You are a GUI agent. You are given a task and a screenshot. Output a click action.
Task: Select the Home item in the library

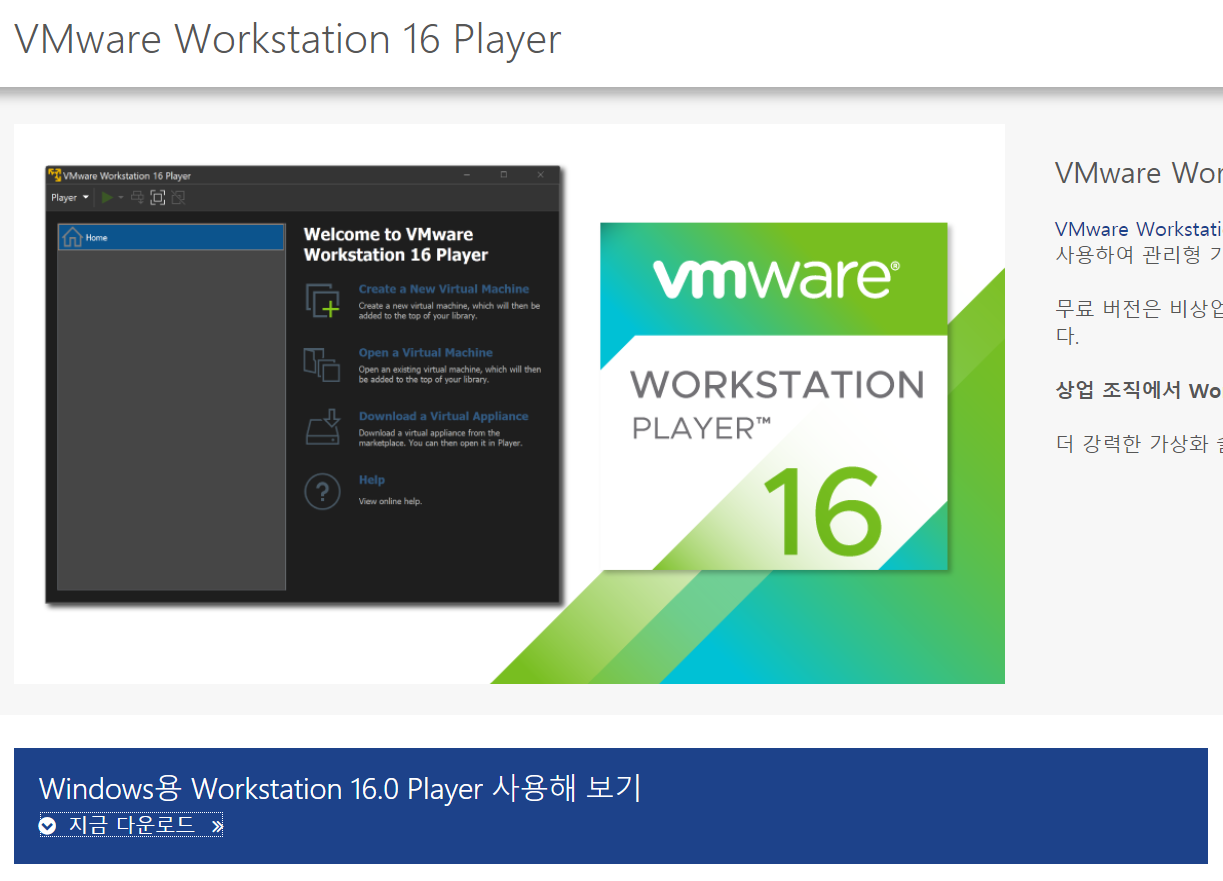click(x=171, y=238)
